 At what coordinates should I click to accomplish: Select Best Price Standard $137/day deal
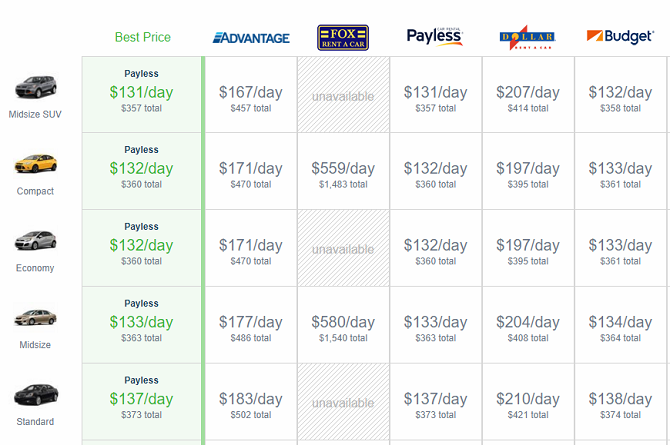[x=142, y=399]
